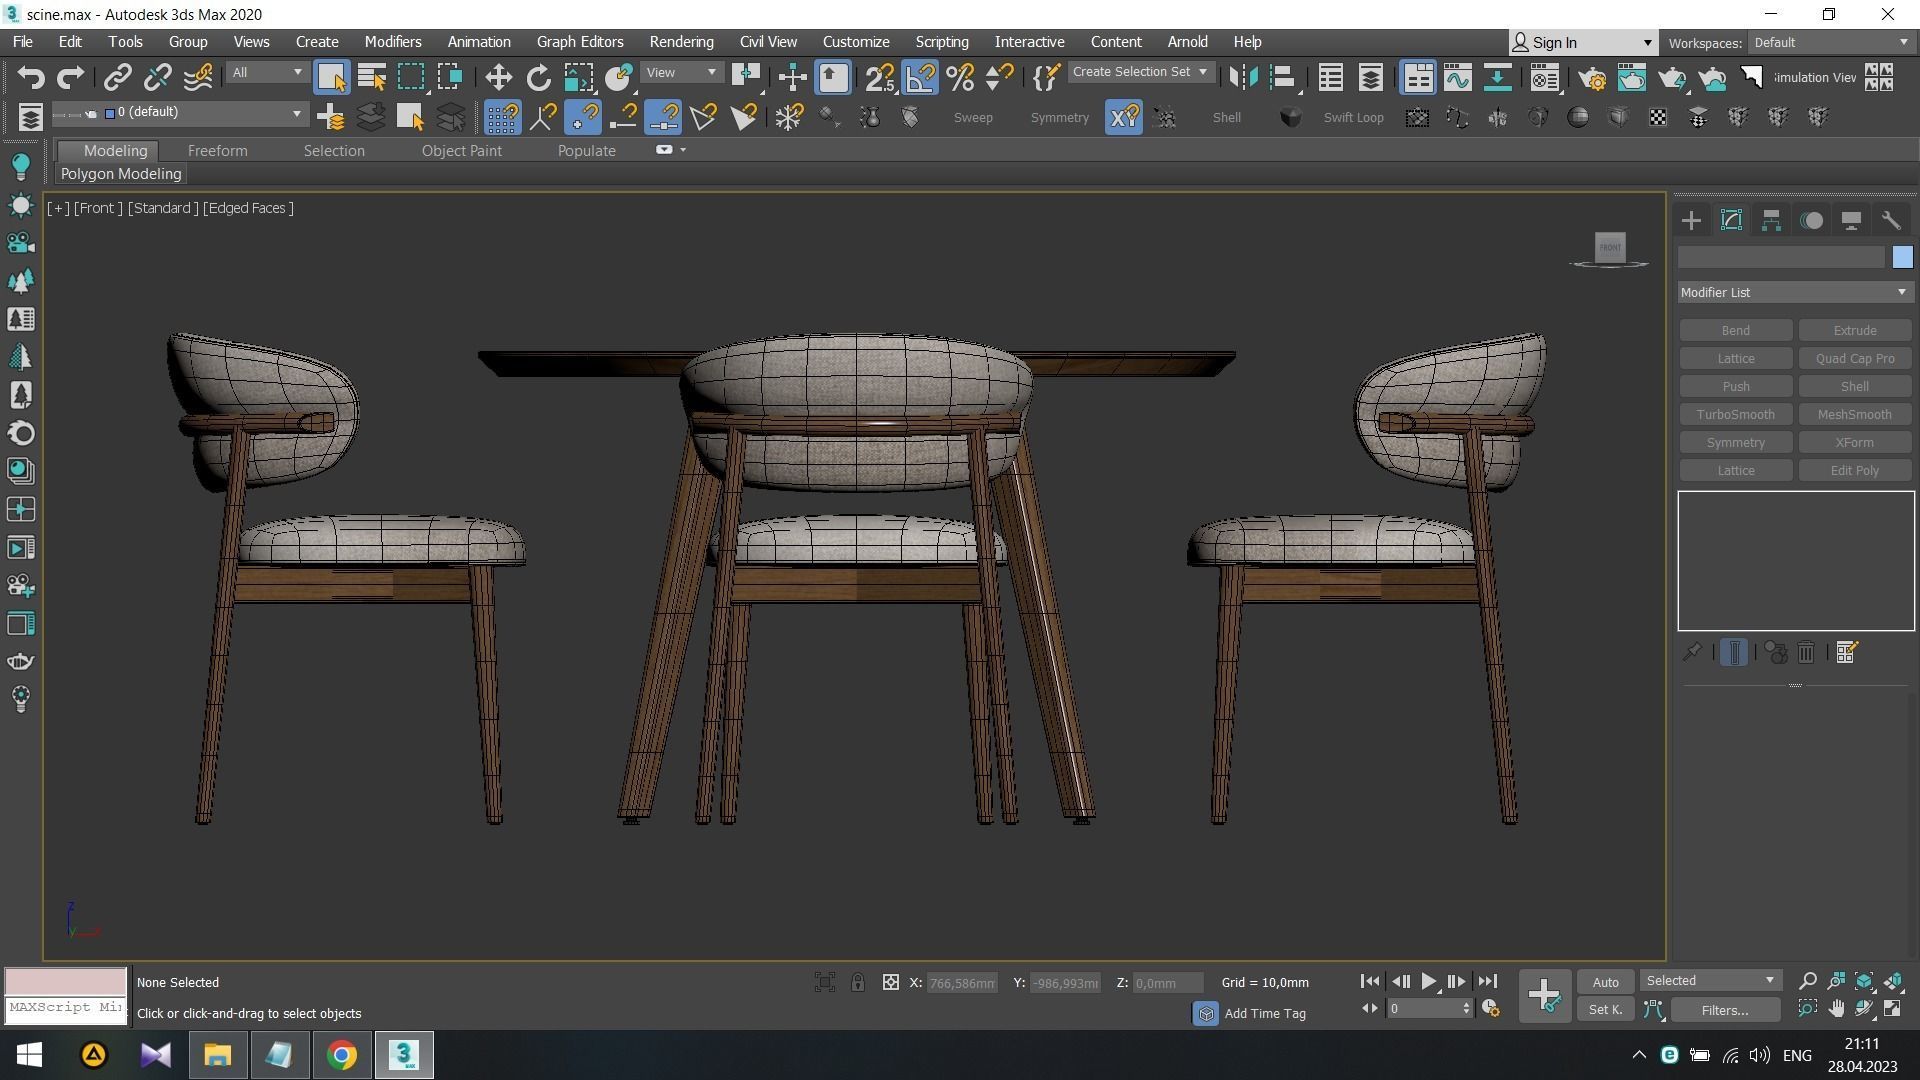Click the MAXScript pink listener swatch
This screenshot has height=1080, width=1920.
(x=66, y=981)
